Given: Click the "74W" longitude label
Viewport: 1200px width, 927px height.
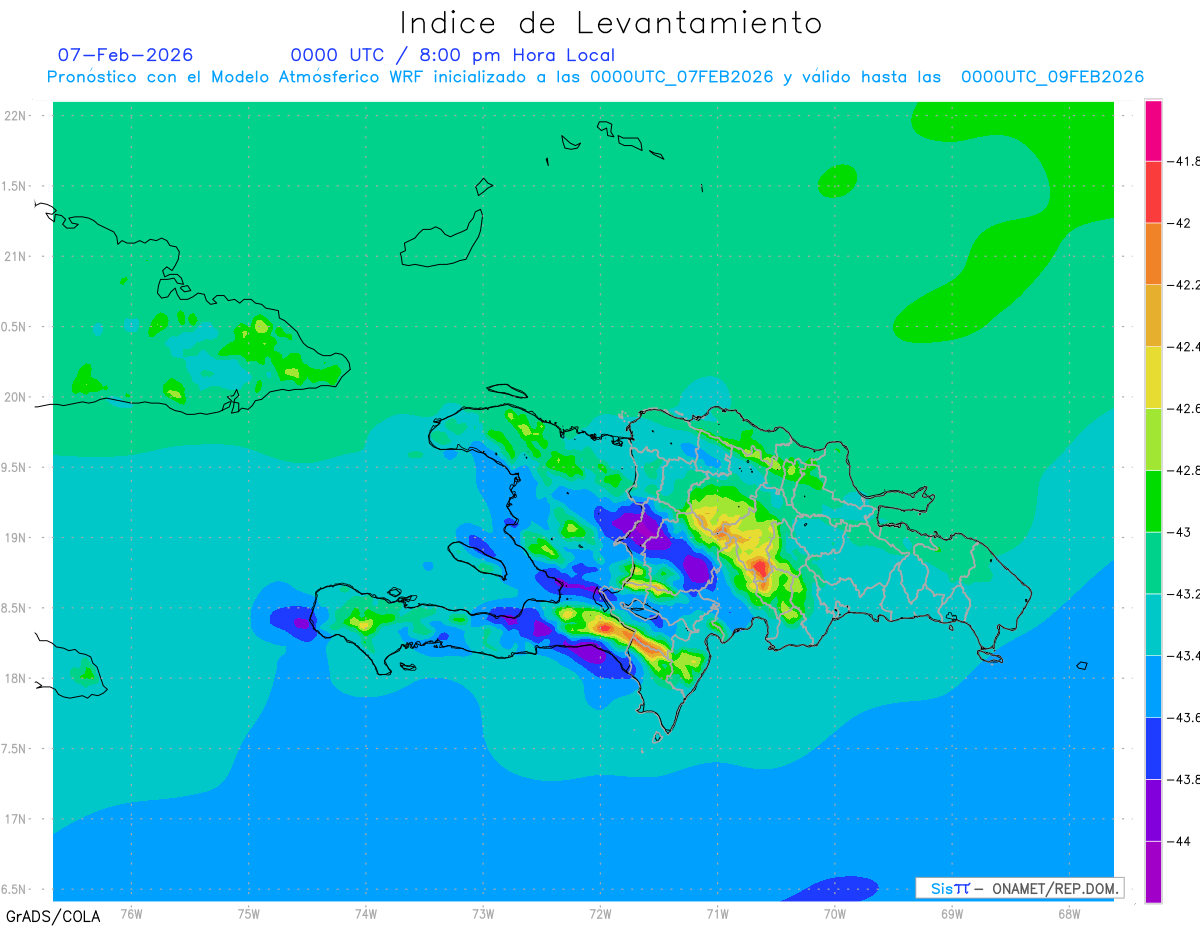Looking at the screenshot, I should 365,914.
